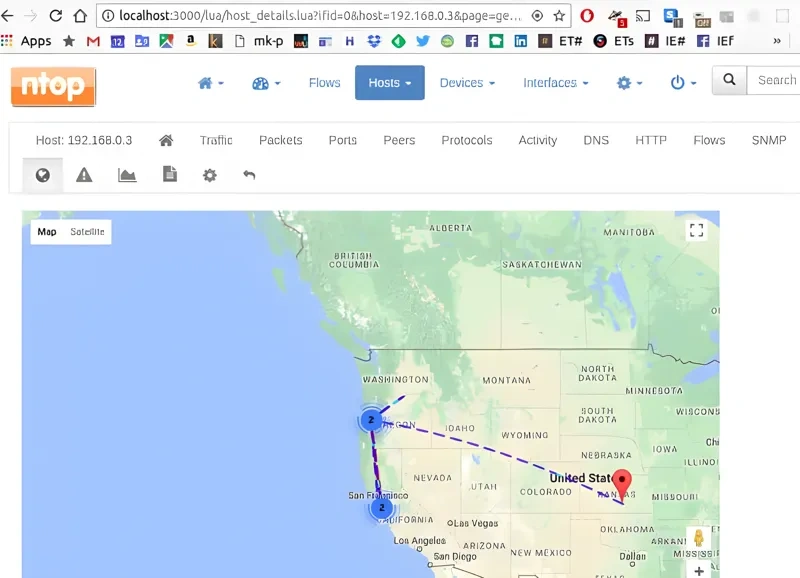Switch to the Packets tab

tap(280, 140)
